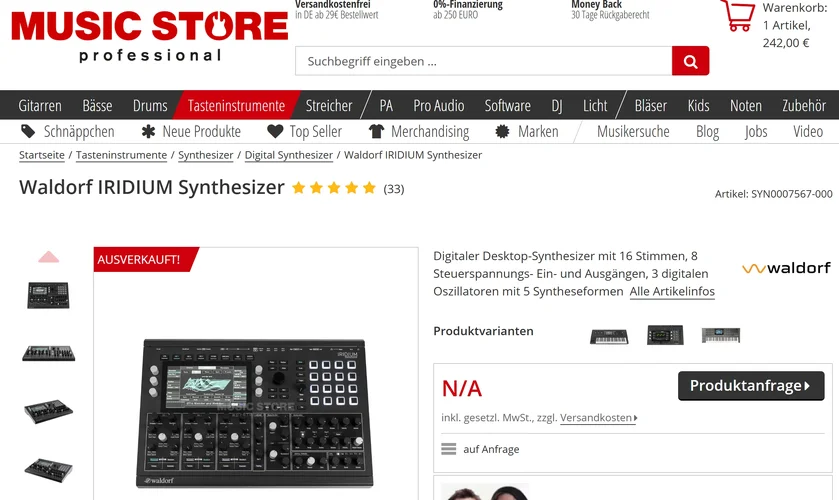Open Merchandising with the t-shirt icon
The width and height of the screenshot is (839, 500).
click(x=419, y=132)
